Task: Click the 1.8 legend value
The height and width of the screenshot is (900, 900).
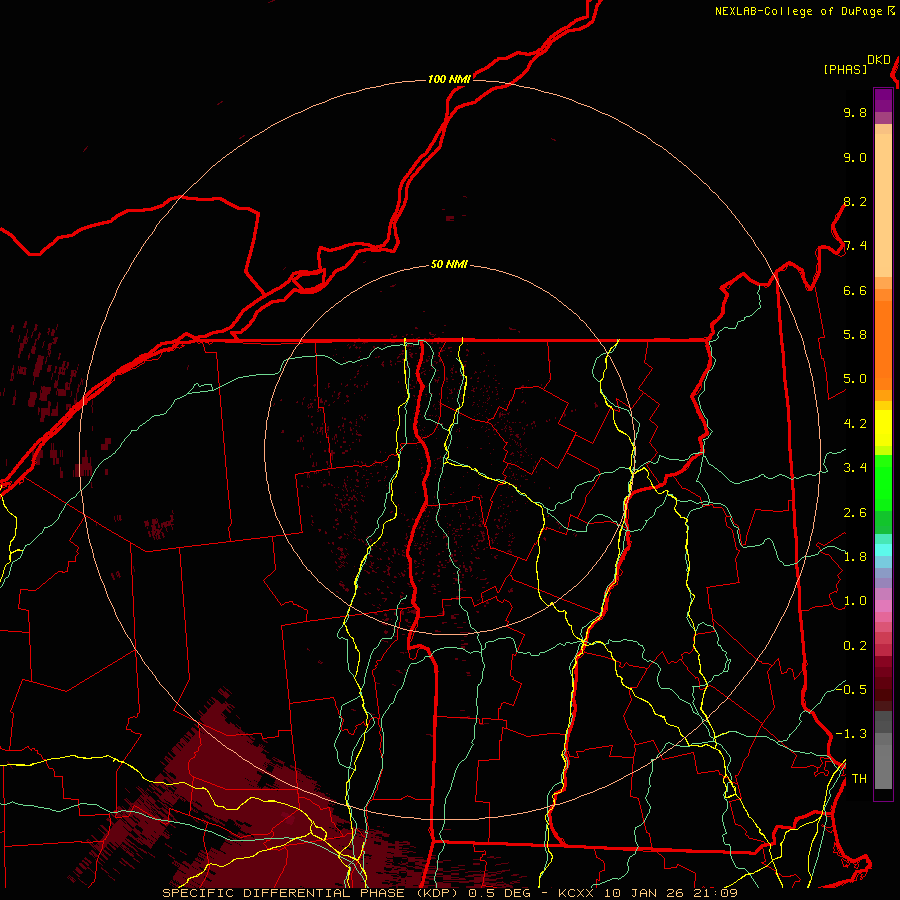Action: point(855,557)
